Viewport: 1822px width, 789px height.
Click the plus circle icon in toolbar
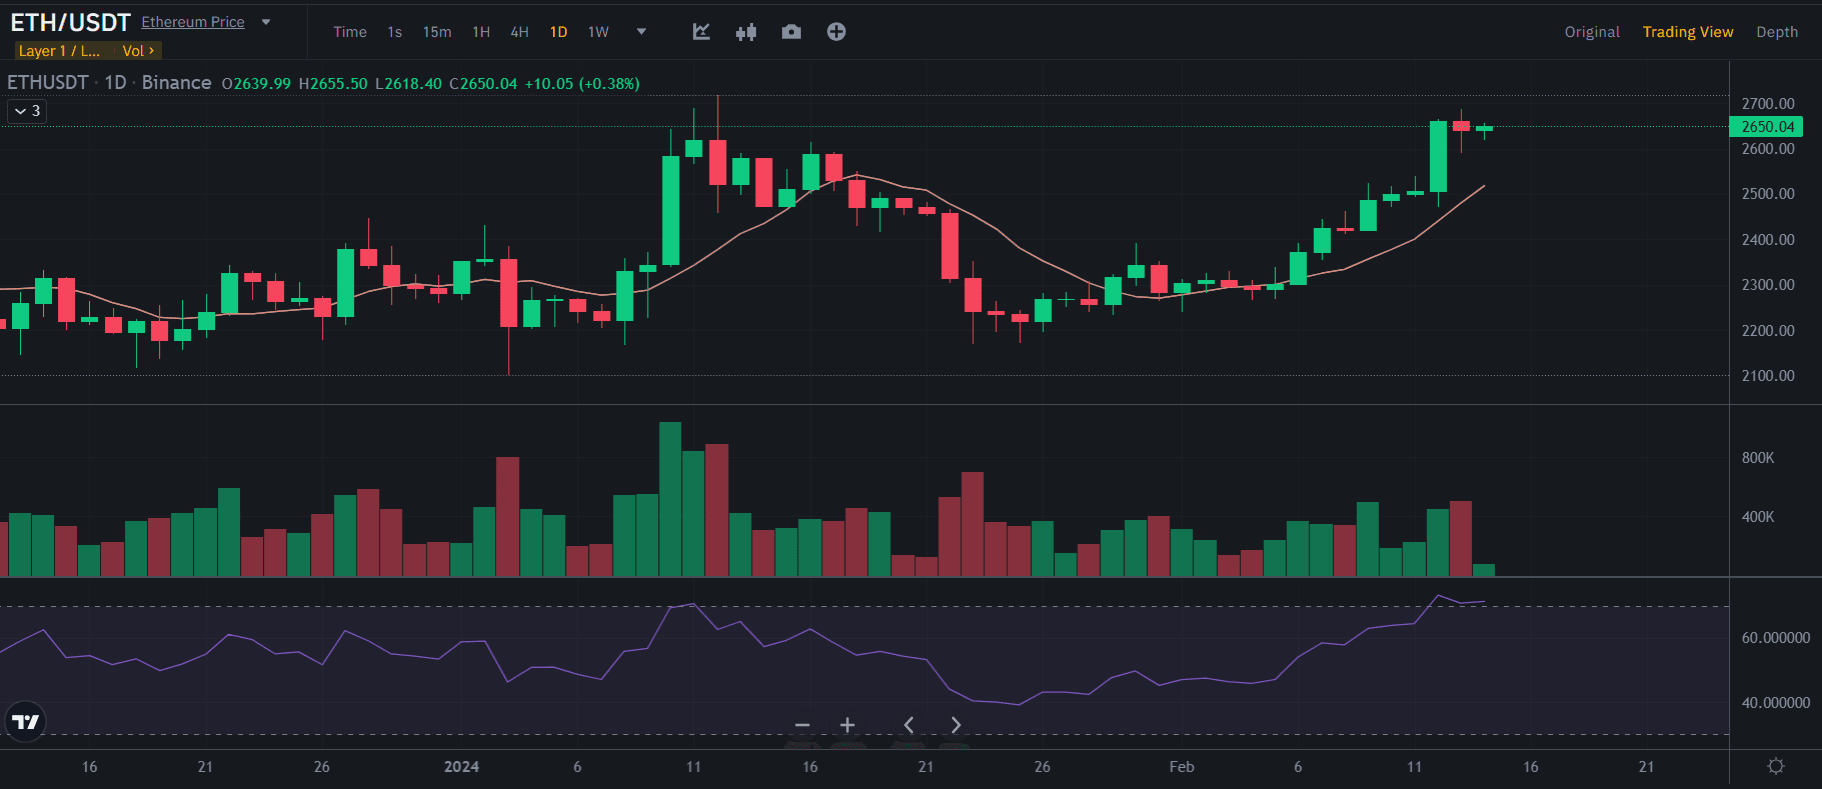point(836,32)
